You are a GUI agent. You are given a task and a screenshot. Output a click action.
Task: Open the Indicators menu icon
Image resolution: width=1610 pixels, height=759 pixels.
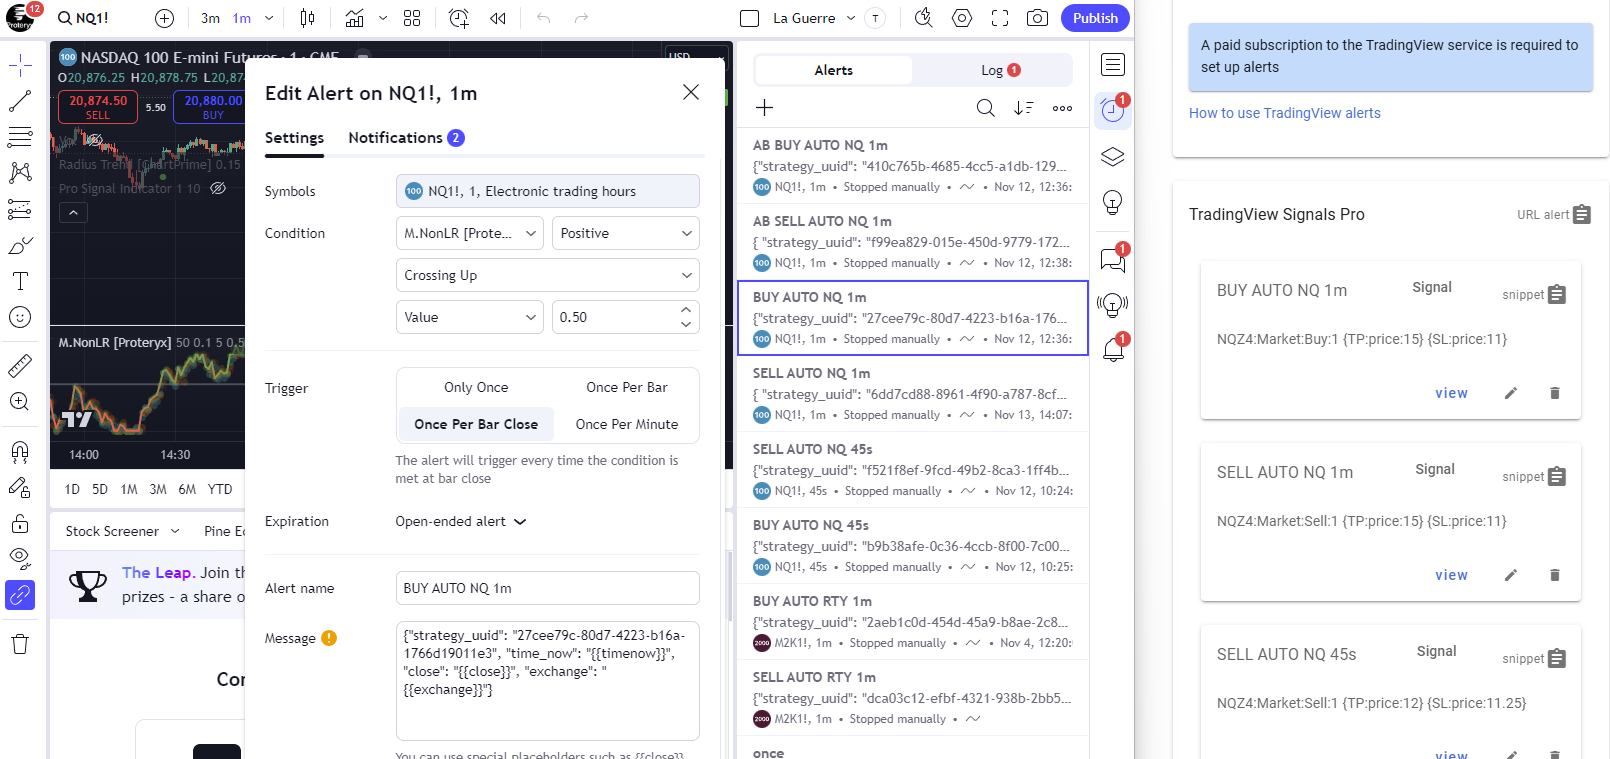(355, 18)
